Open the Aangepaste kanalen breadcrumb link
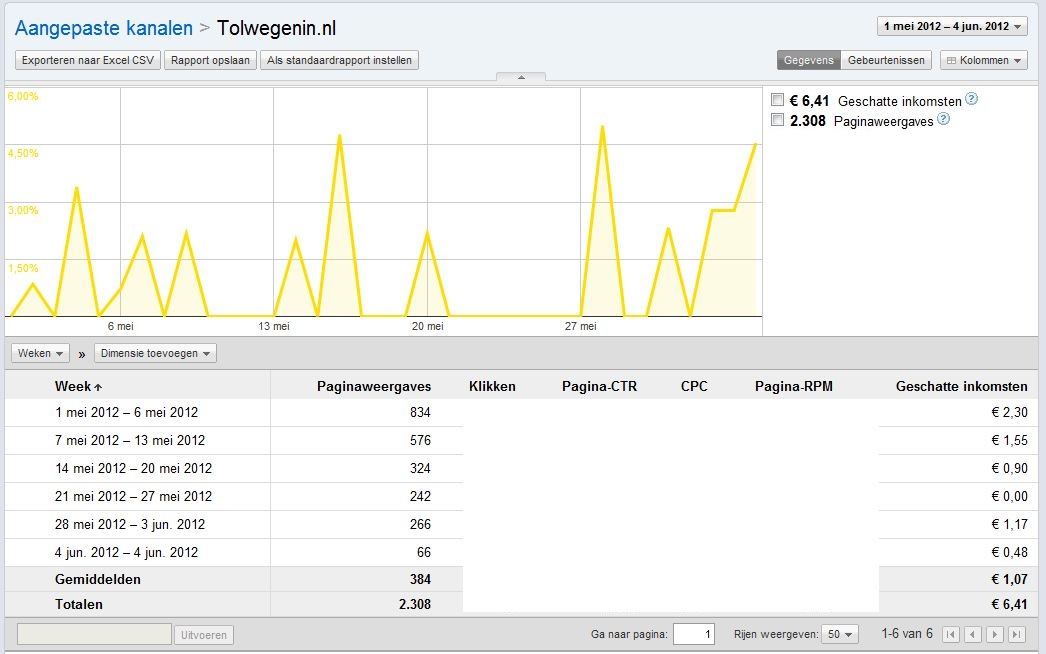The image size is (1046, 654). [x=103, y=28]
